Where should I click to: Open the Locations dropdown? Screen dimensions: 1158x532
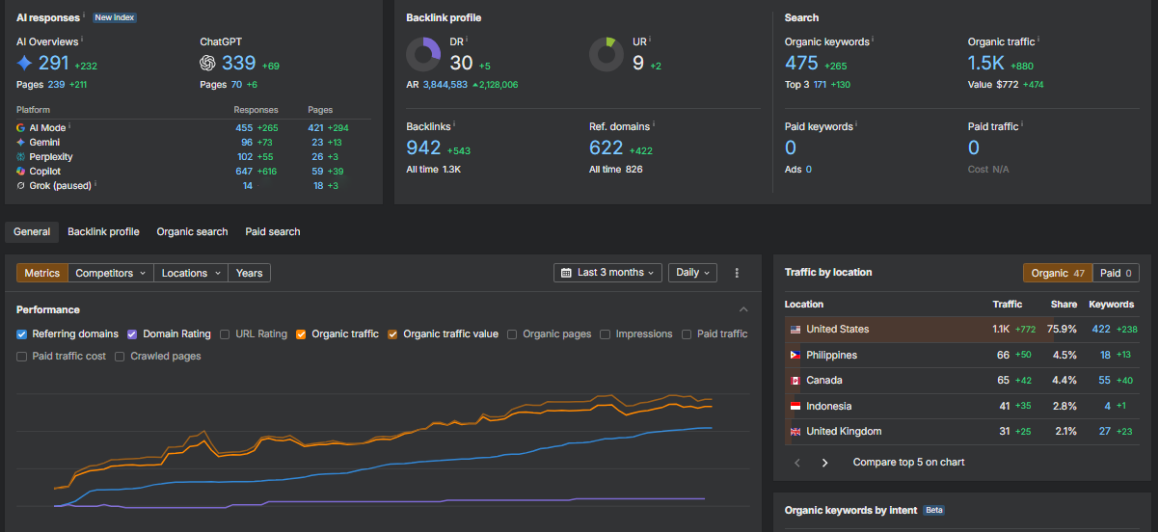click(x=191, y=273)
